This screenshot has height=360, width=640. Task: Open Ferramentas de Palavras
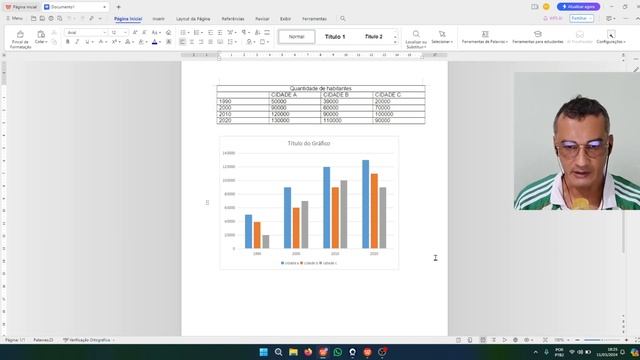pos(485,37)
